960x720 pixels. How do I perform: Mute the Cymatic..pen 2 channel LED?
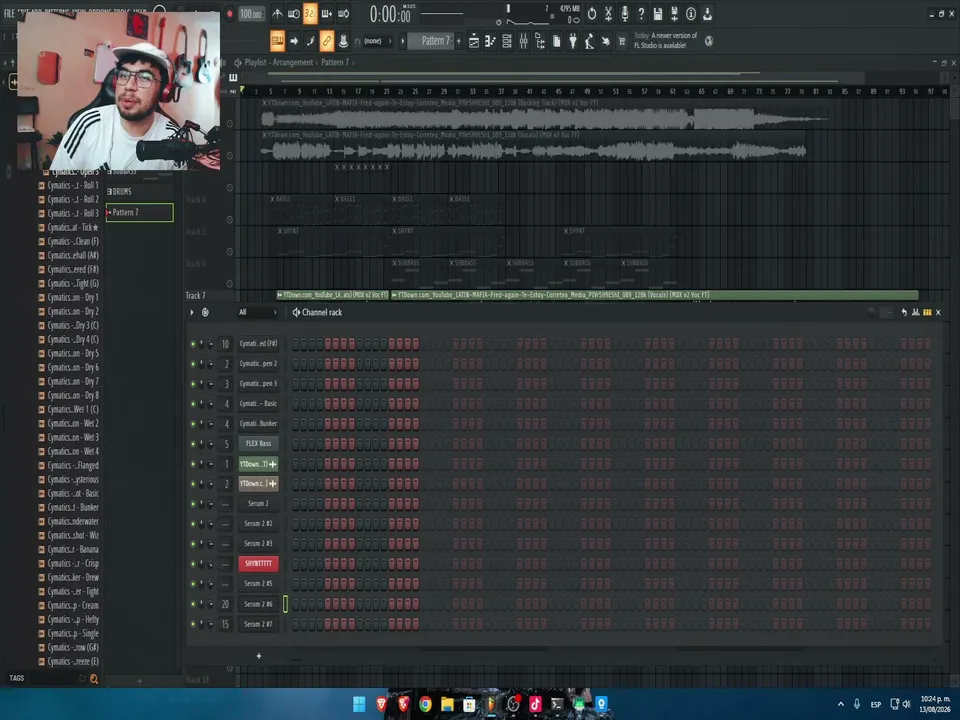193,364
